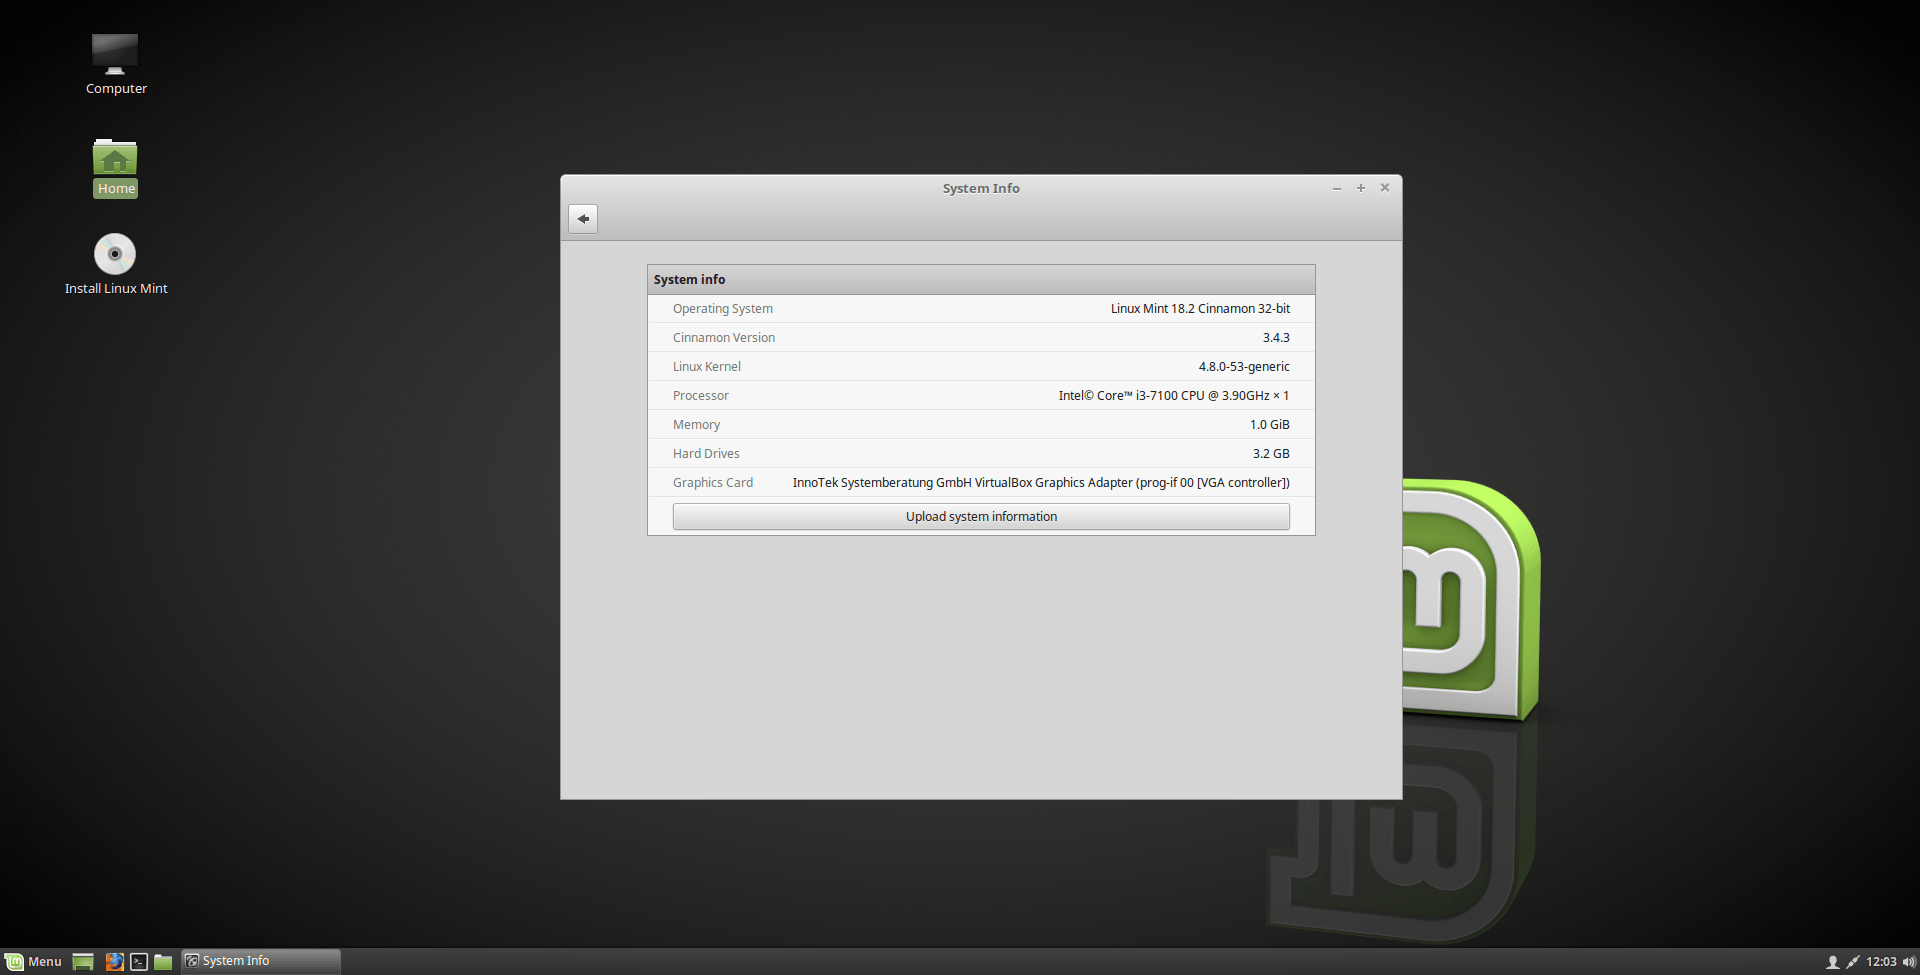1920x975 pixels.
Task: Open the sound volume tray icon
Action: pyautogui.click(x=1909, y=962)
